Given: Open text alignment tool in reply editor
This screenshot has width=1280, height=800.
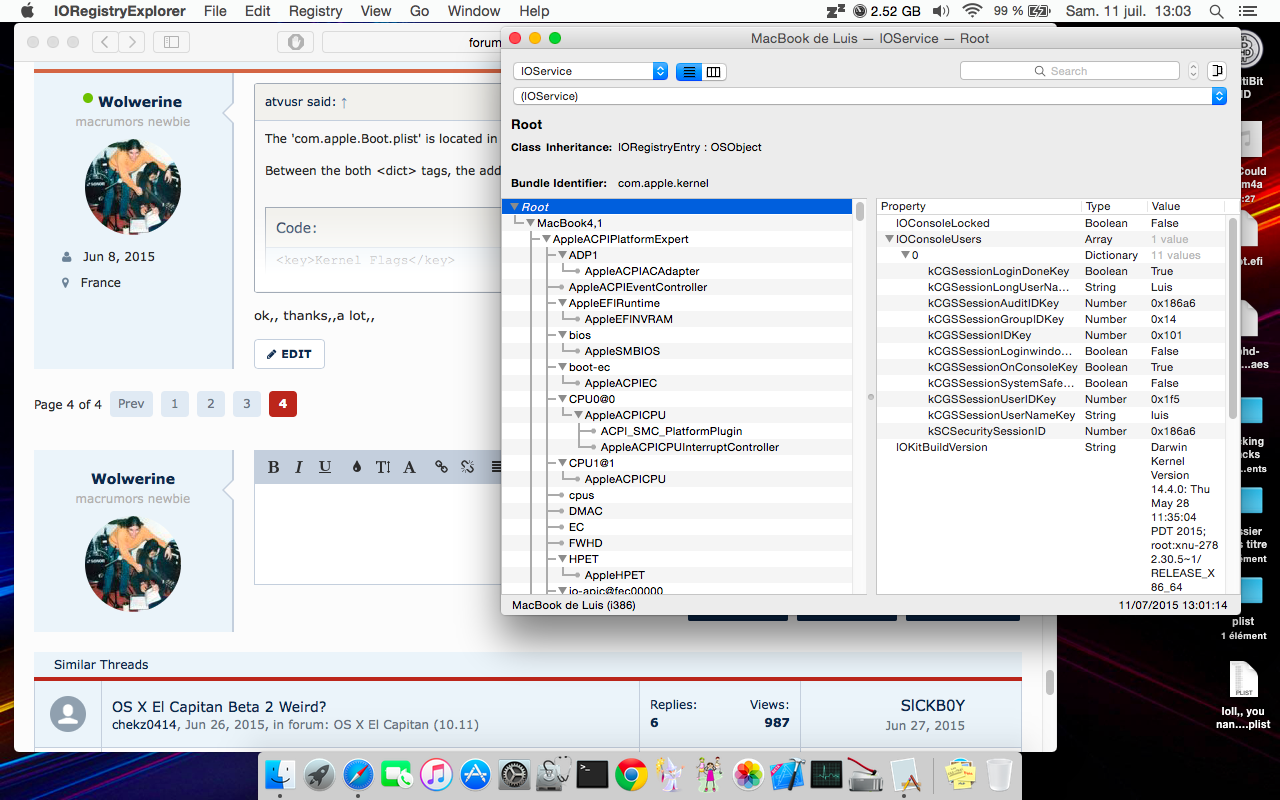Looking at the screenshot, I should 495,467.
